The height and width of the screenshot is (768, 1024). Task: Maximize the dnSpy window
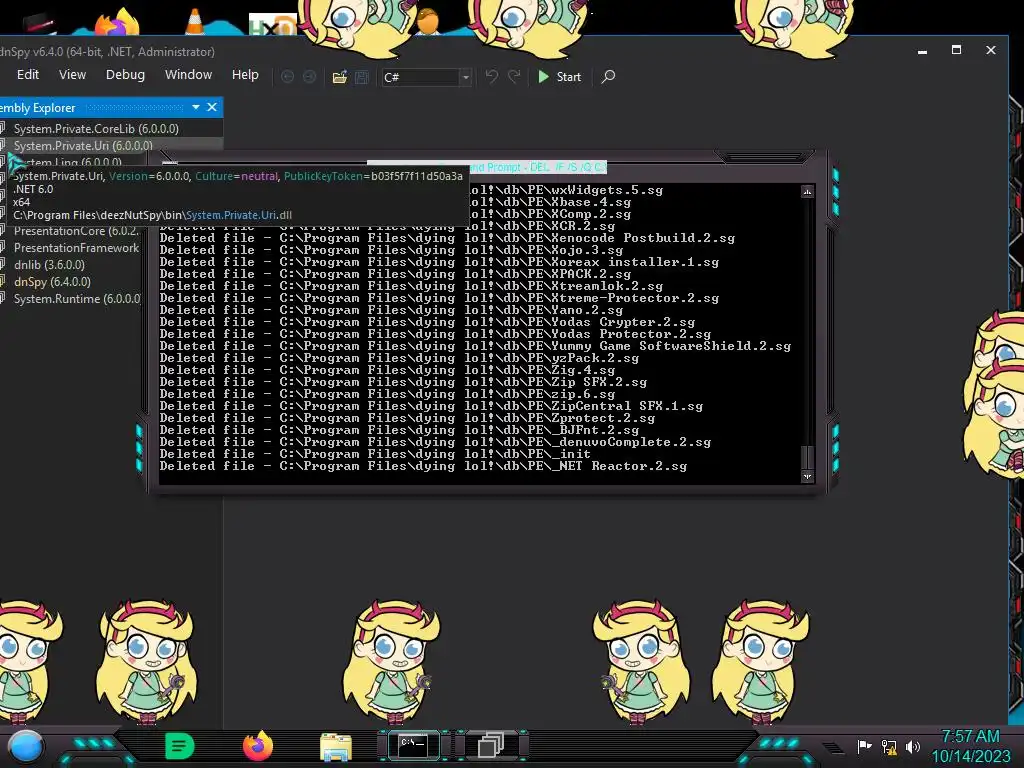click(x=956, y=50)
